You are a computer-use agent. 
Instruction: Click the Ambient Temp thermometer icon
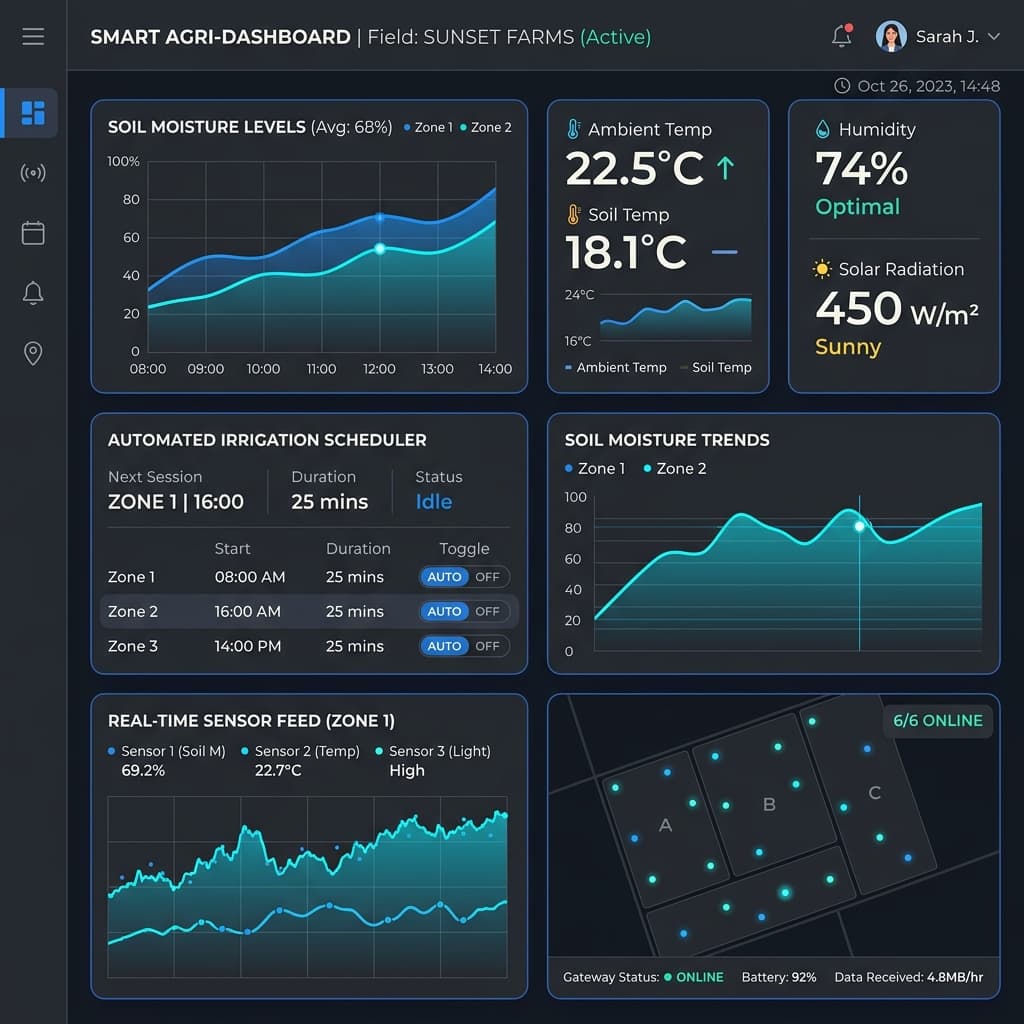click(x=573, y=129)
